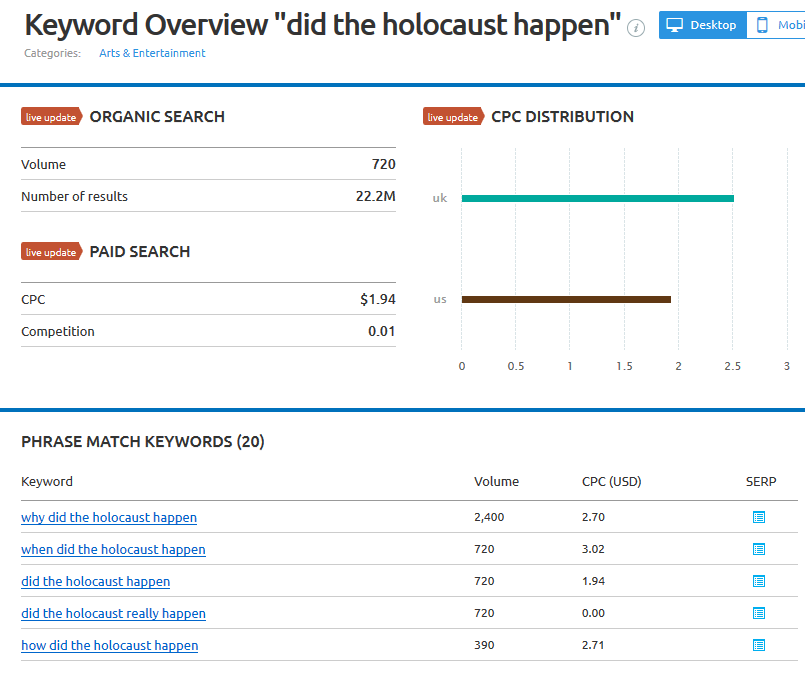Open the Arts & Entertainment category
The height and width of the screenshot is (674, 805).
click(152, 53)
